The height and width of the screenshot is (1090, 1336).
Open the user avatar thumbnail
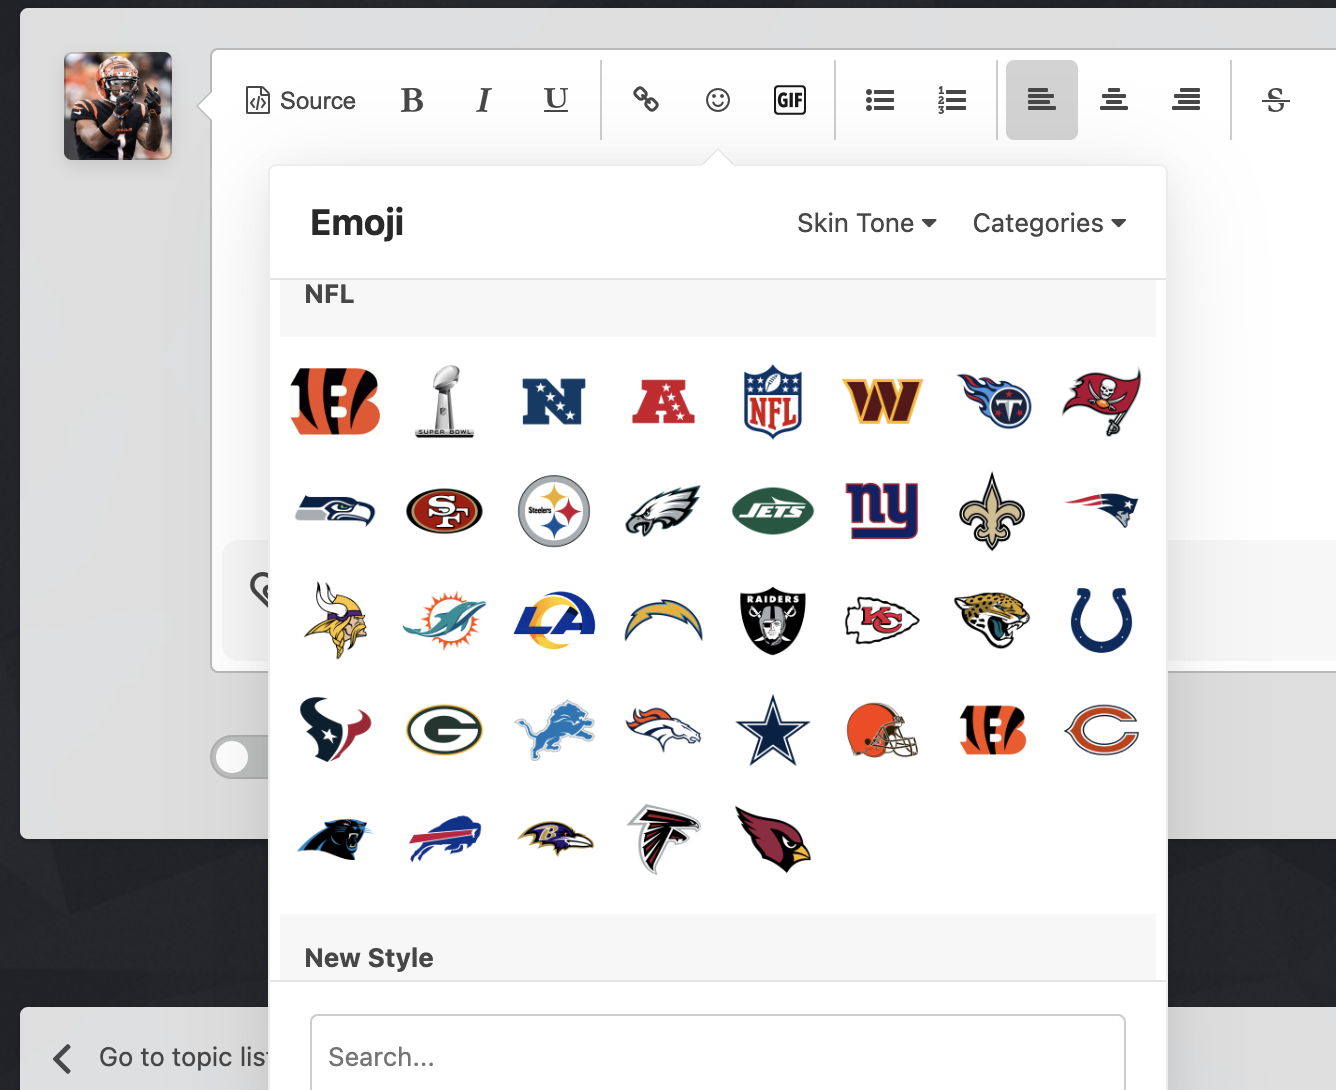(x=118, y=106)
